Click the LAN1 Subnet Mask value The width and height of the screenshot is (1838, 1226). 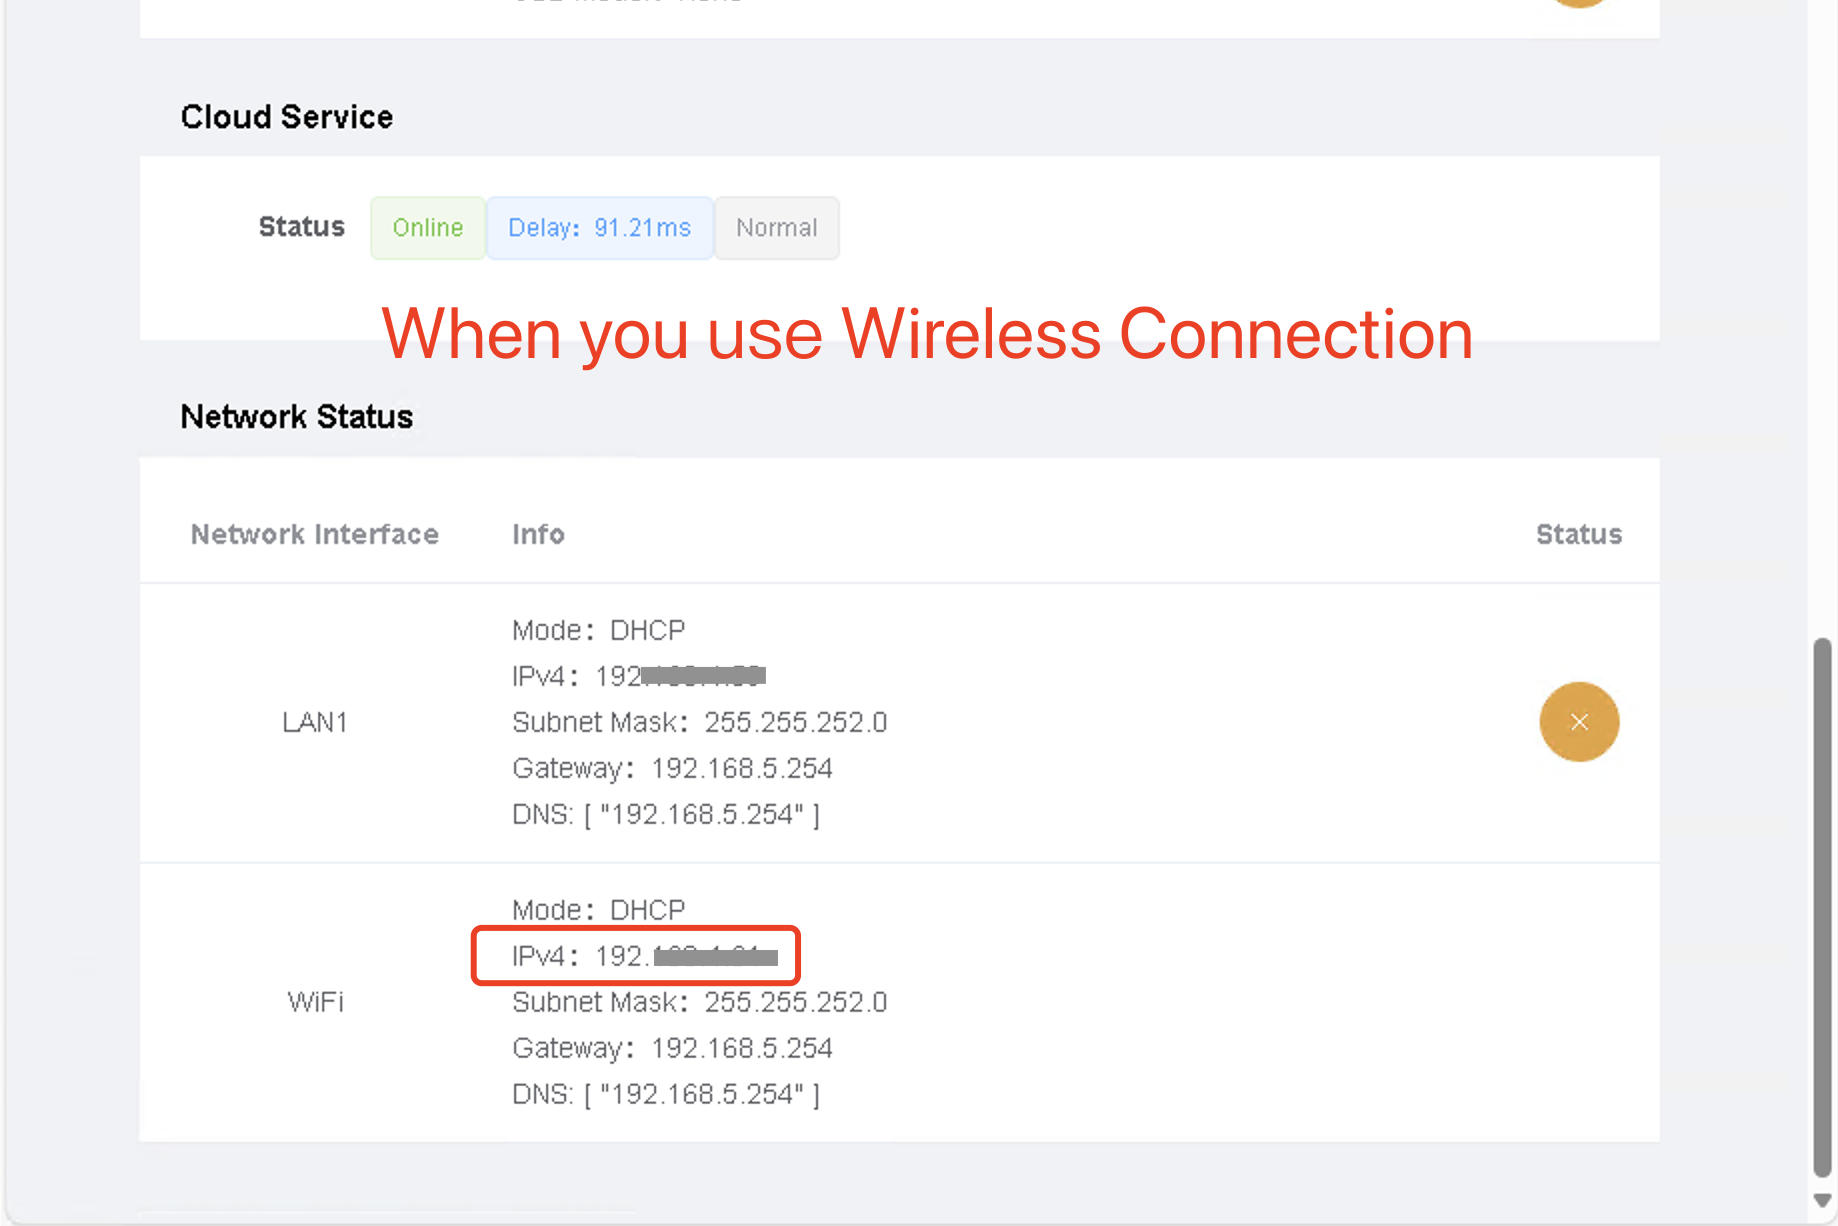pyautogui.click(x=795, y=723)
